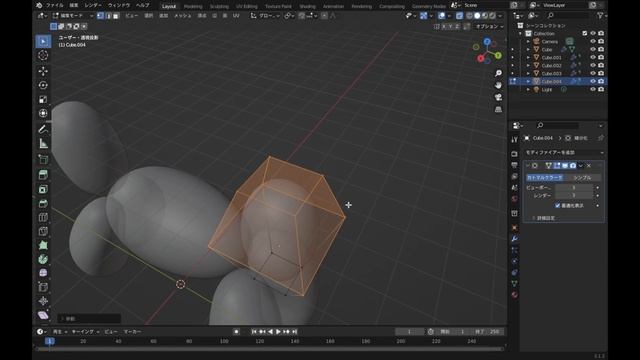Select Simple subdivision type button

coord(582,178)
